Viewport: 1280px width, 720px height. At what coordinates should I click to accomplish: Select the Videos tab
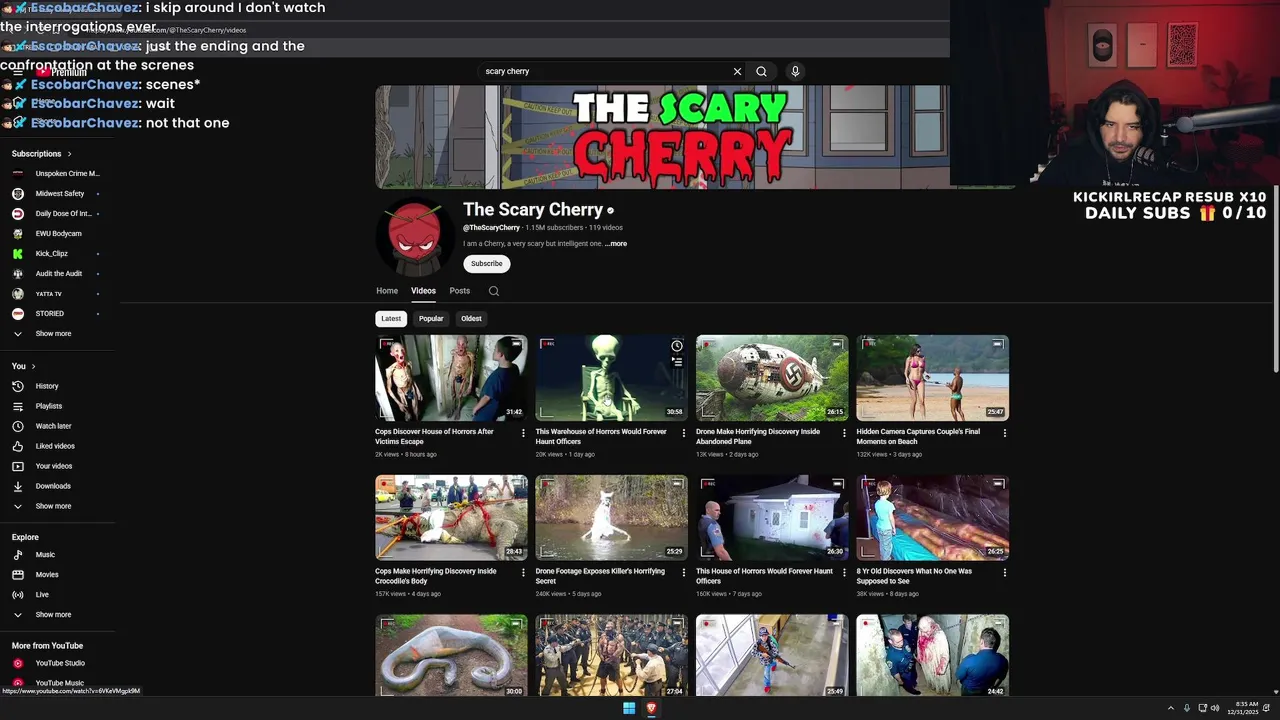(x=423, y=291)
